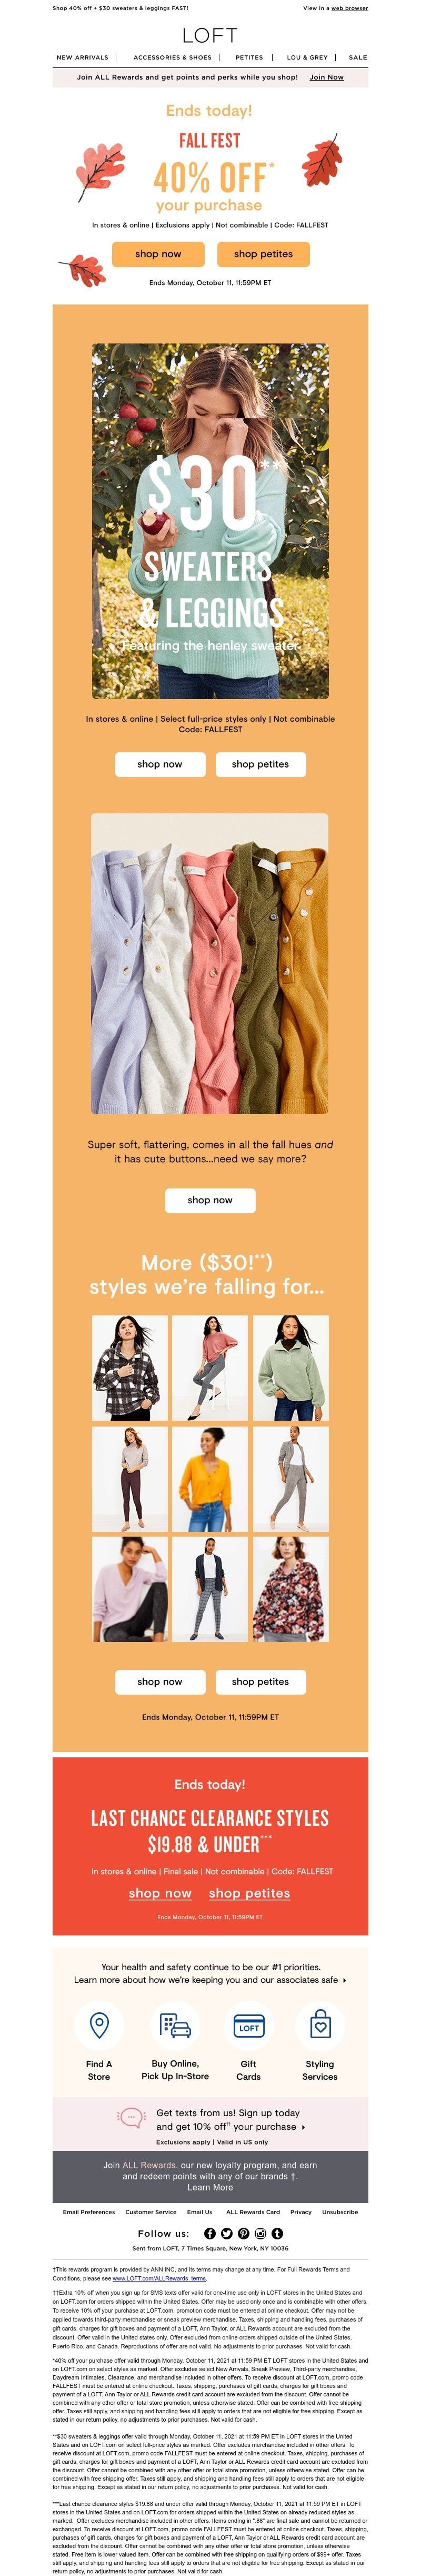Viewport: 421px width, 2576px height.
Task: Select the SALE navigation item
Action: tap(358, 58)
